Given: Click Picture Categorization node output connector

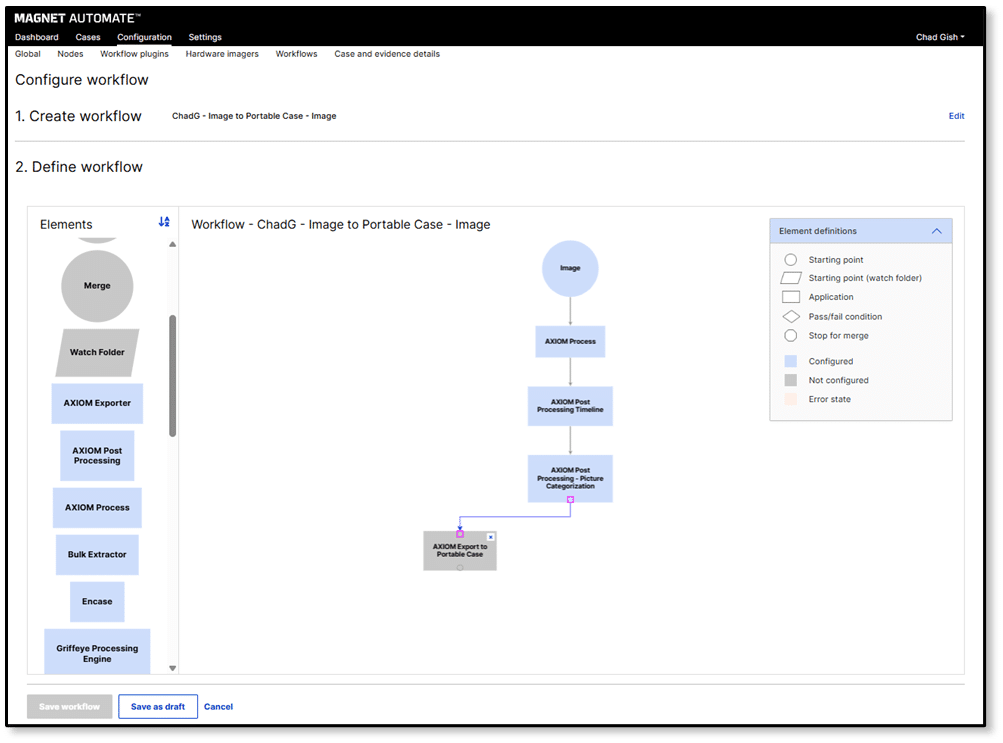Looking at the screenshot, I should coord(570,499).
